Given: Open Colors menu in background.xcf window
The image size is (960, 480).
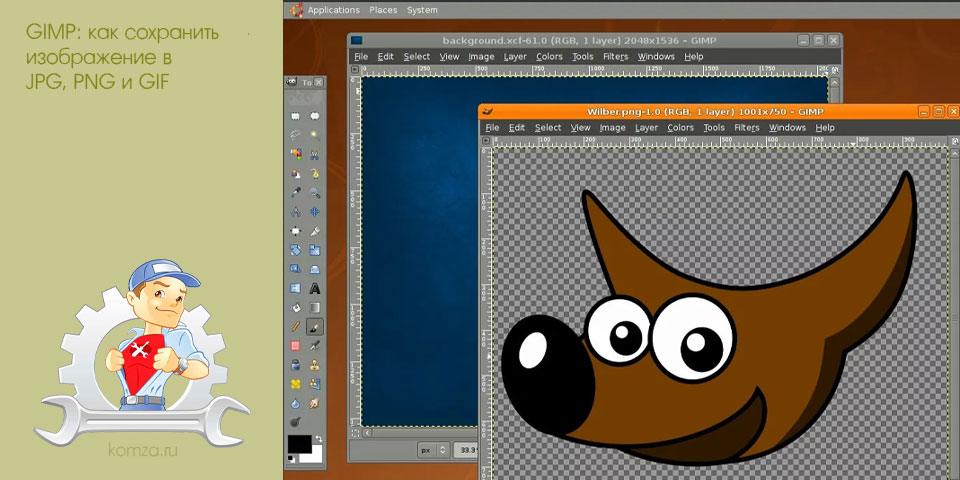Looking at the screenshot, I should point(549,56).
